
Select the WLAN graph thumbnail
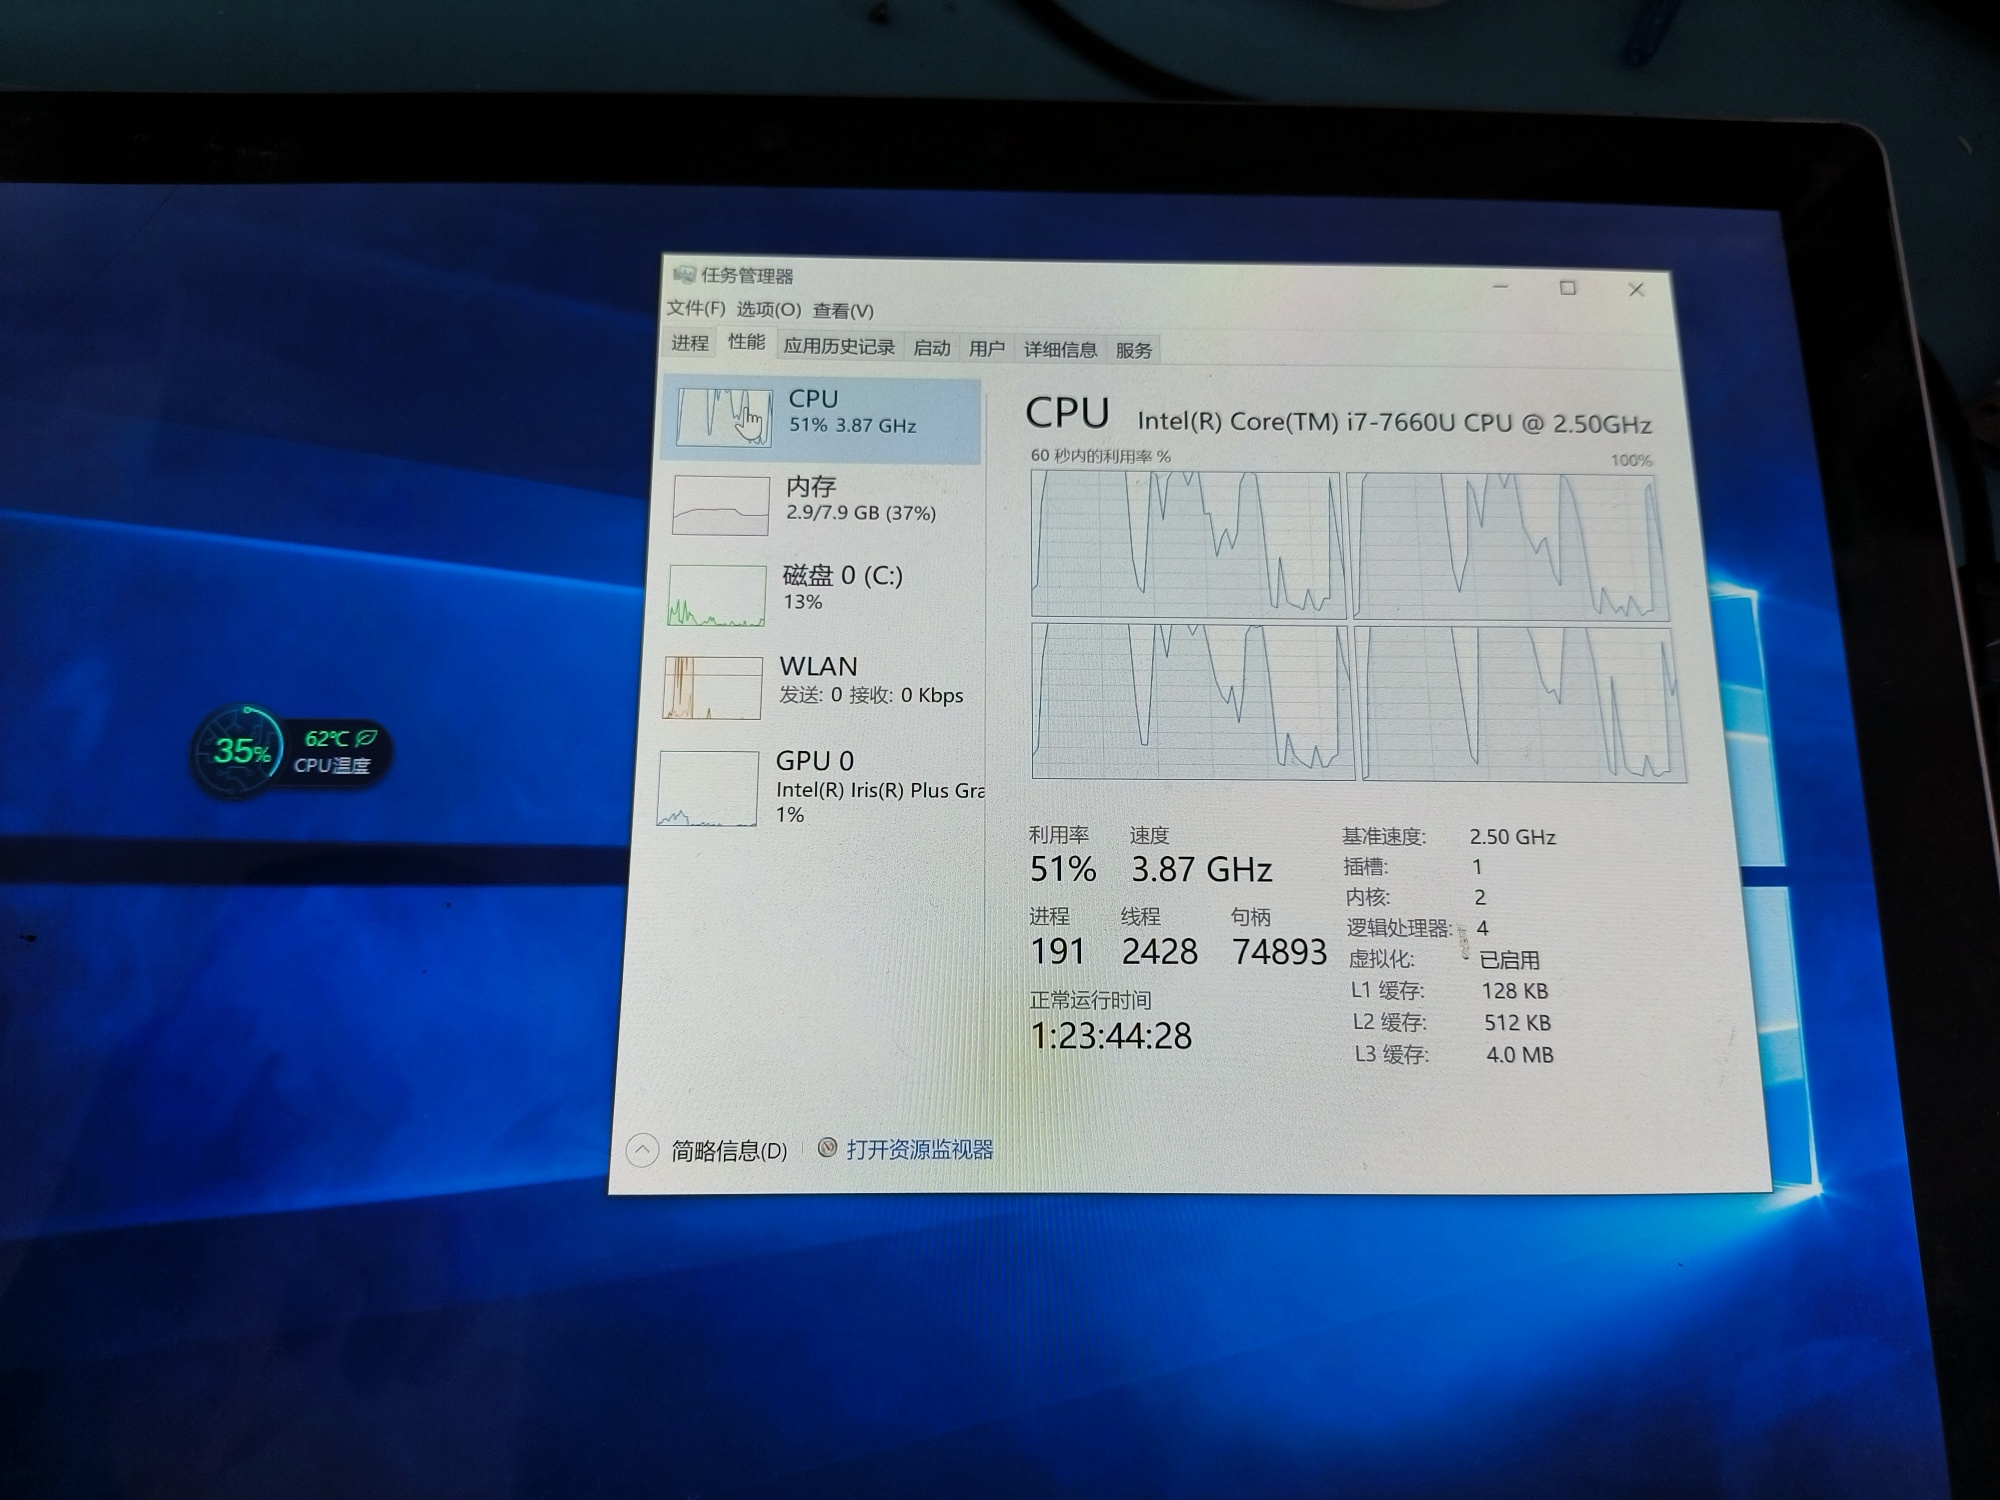[713, 687]
